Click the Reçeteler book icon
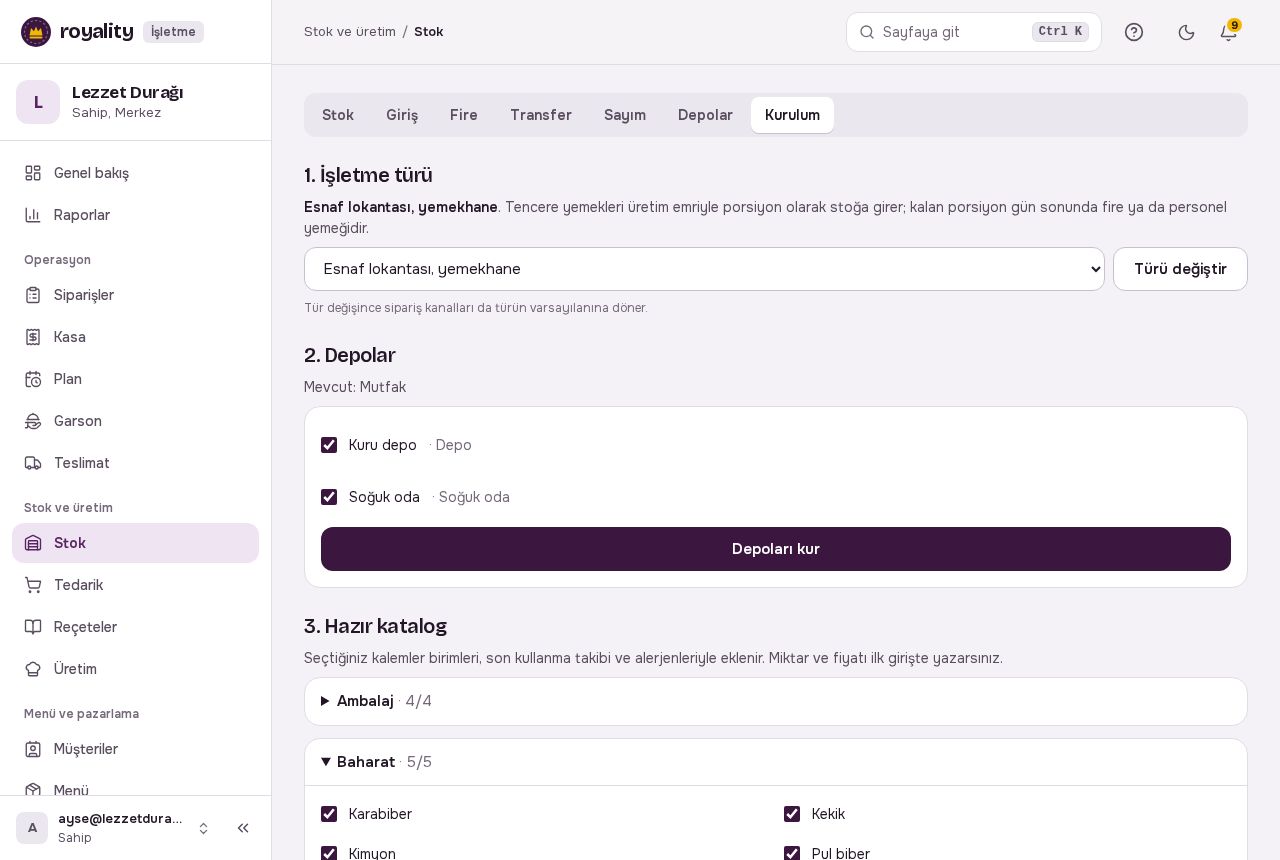 coord(33,627)
